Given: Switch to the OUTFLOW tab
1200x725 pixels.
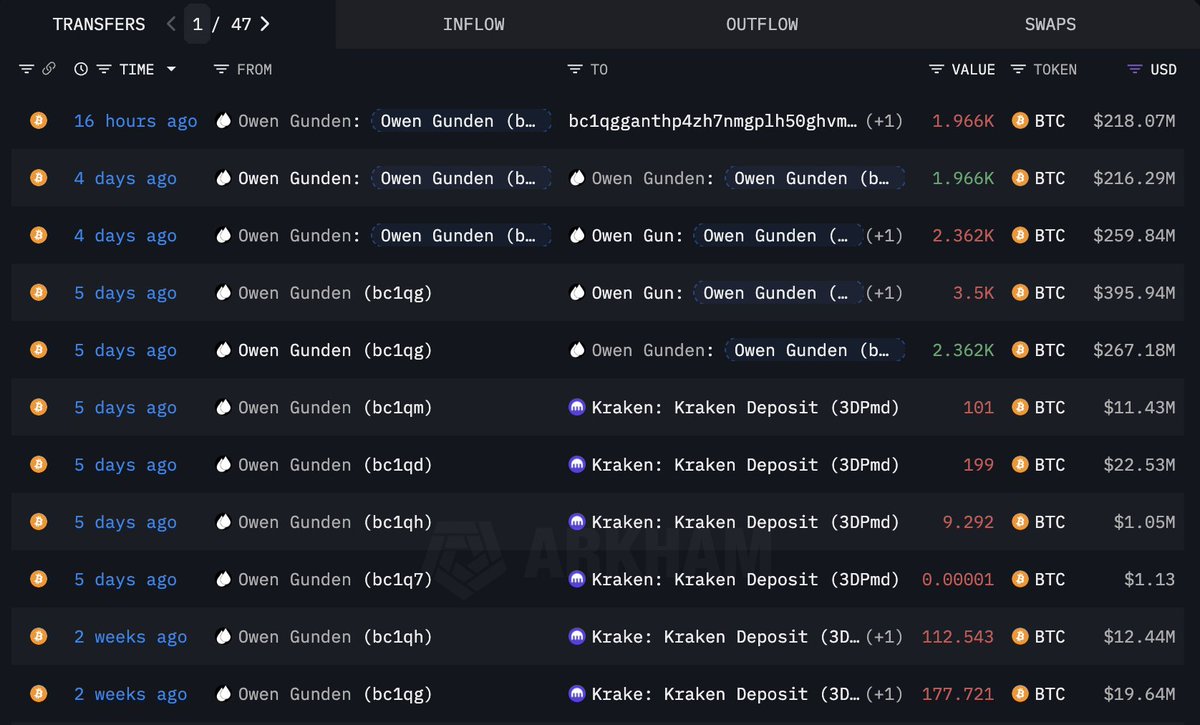Looking at the screenshot, I should pos(762,24).
